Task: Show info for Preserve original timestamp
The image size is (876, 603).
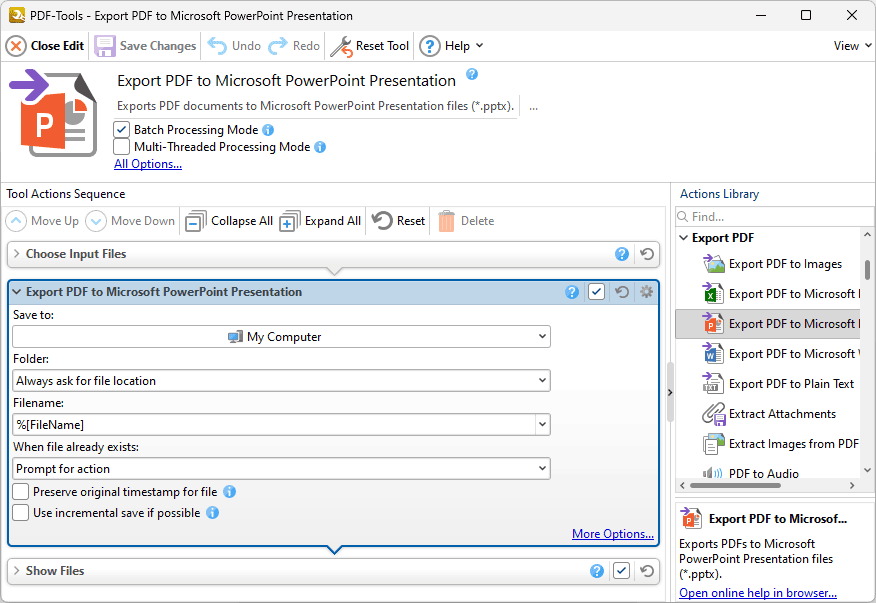Action: click(x=230, y=491)
